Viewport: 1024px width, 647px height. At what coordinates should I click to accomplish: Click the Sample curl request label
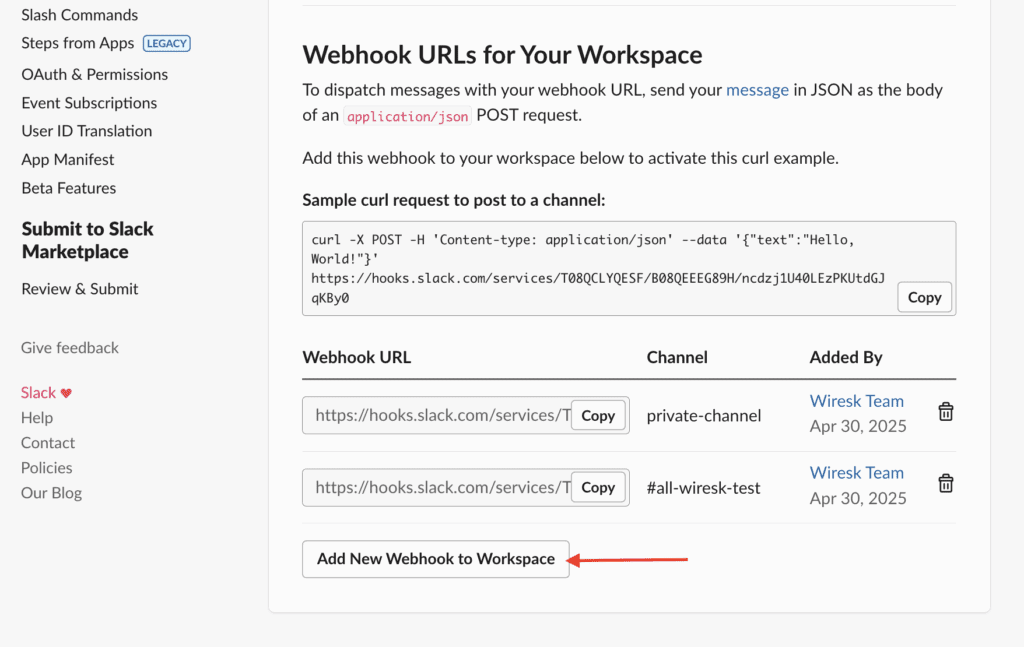454,200
